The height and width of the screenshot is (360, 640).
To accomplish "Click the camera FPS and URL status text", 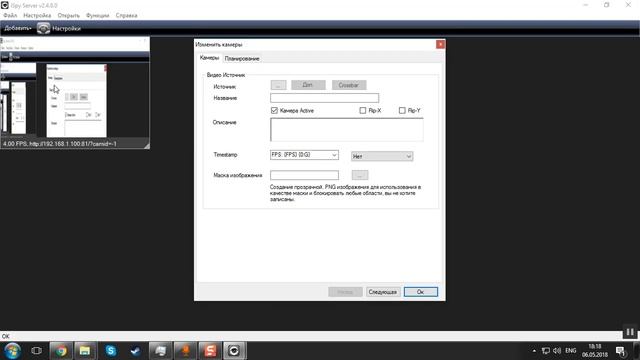I will (60, 144).
